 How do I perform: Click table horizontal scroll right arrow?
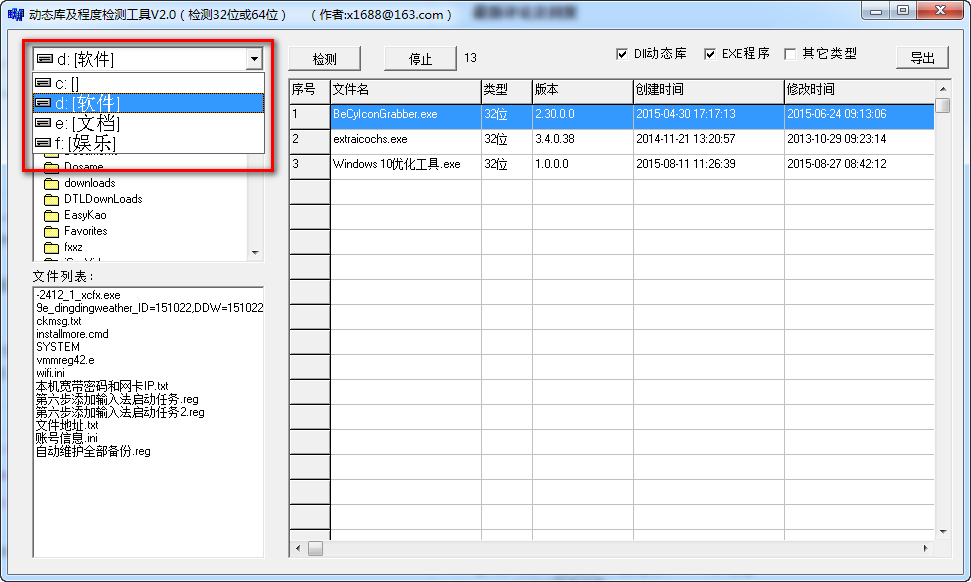[x=926, y=549]
